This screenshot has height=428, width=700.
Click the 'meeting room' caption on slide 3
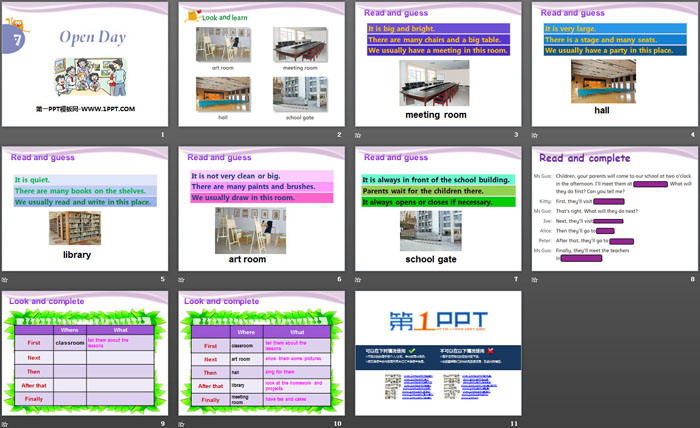coord(436,115)
